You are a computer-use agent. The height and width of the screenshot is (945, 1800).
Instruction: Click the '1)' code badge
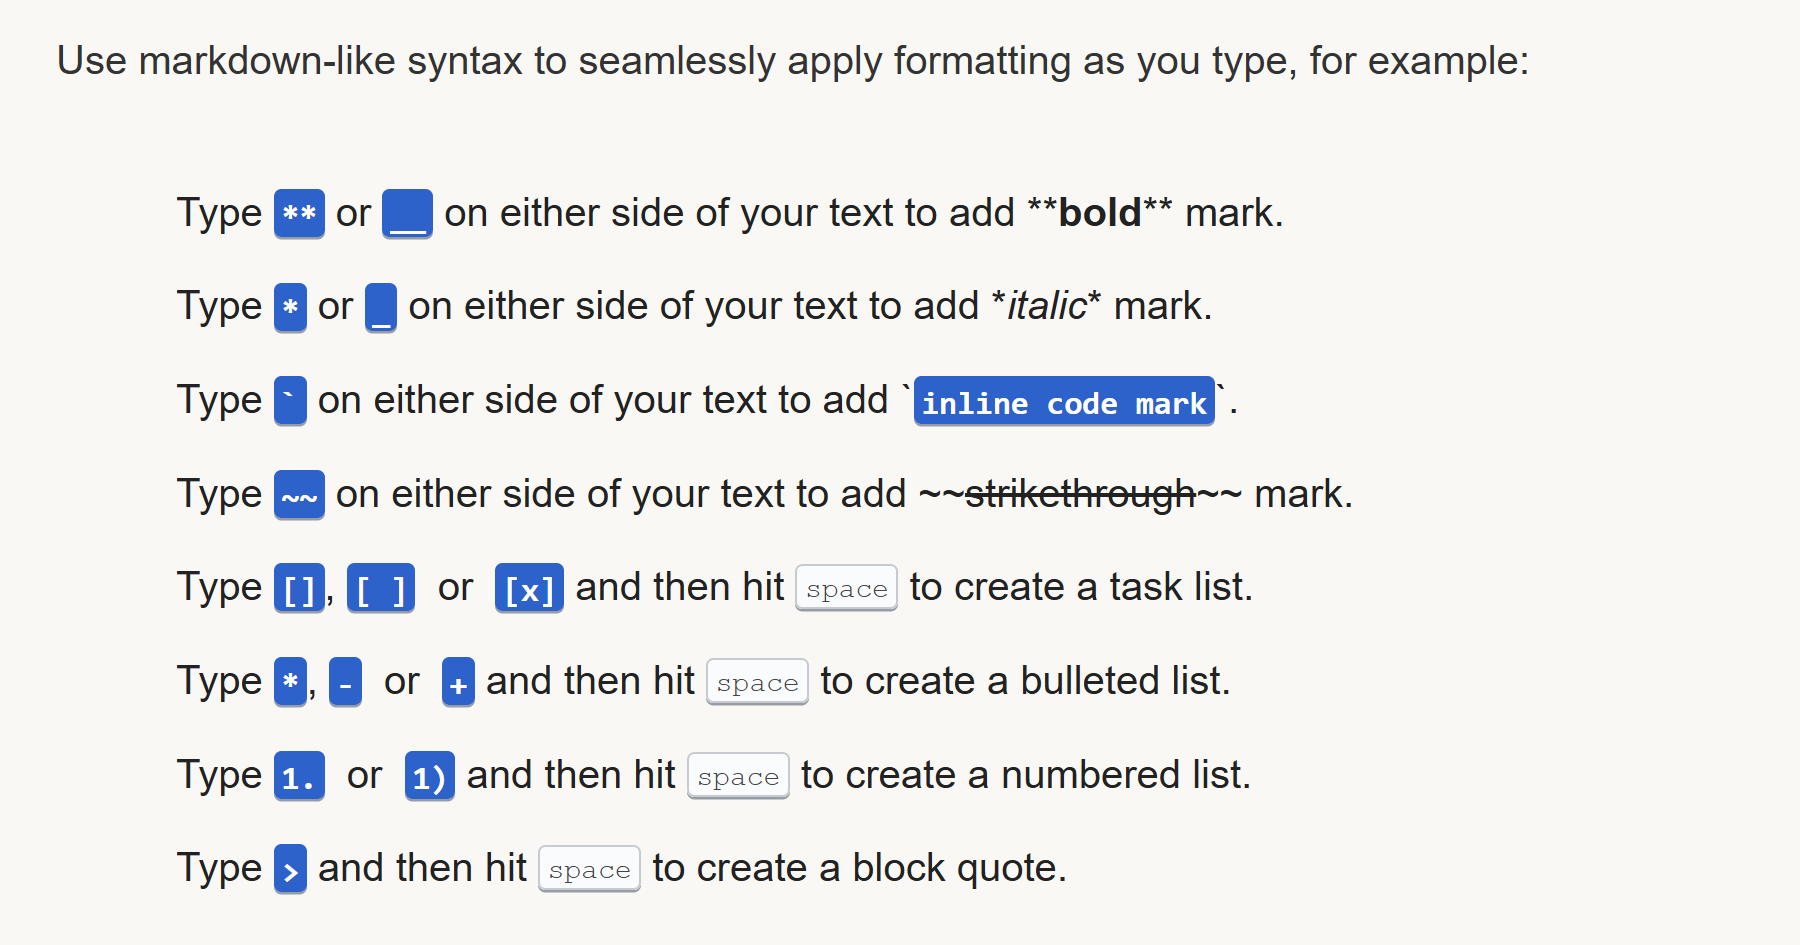click(430, 776)
